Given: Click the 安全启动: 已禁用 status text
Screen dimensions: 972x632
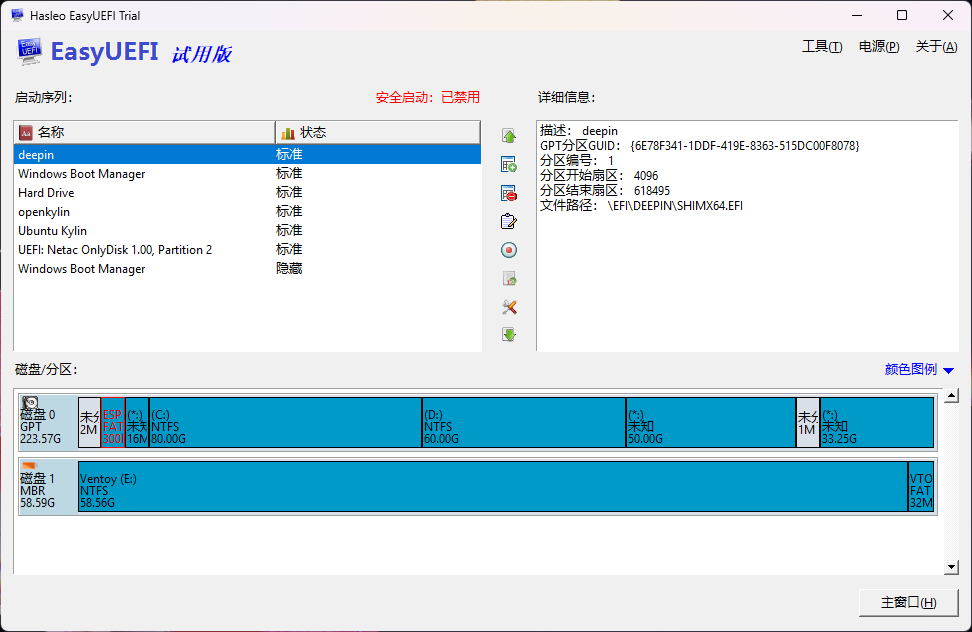Looking at the screenshot, I should (427, 97).
